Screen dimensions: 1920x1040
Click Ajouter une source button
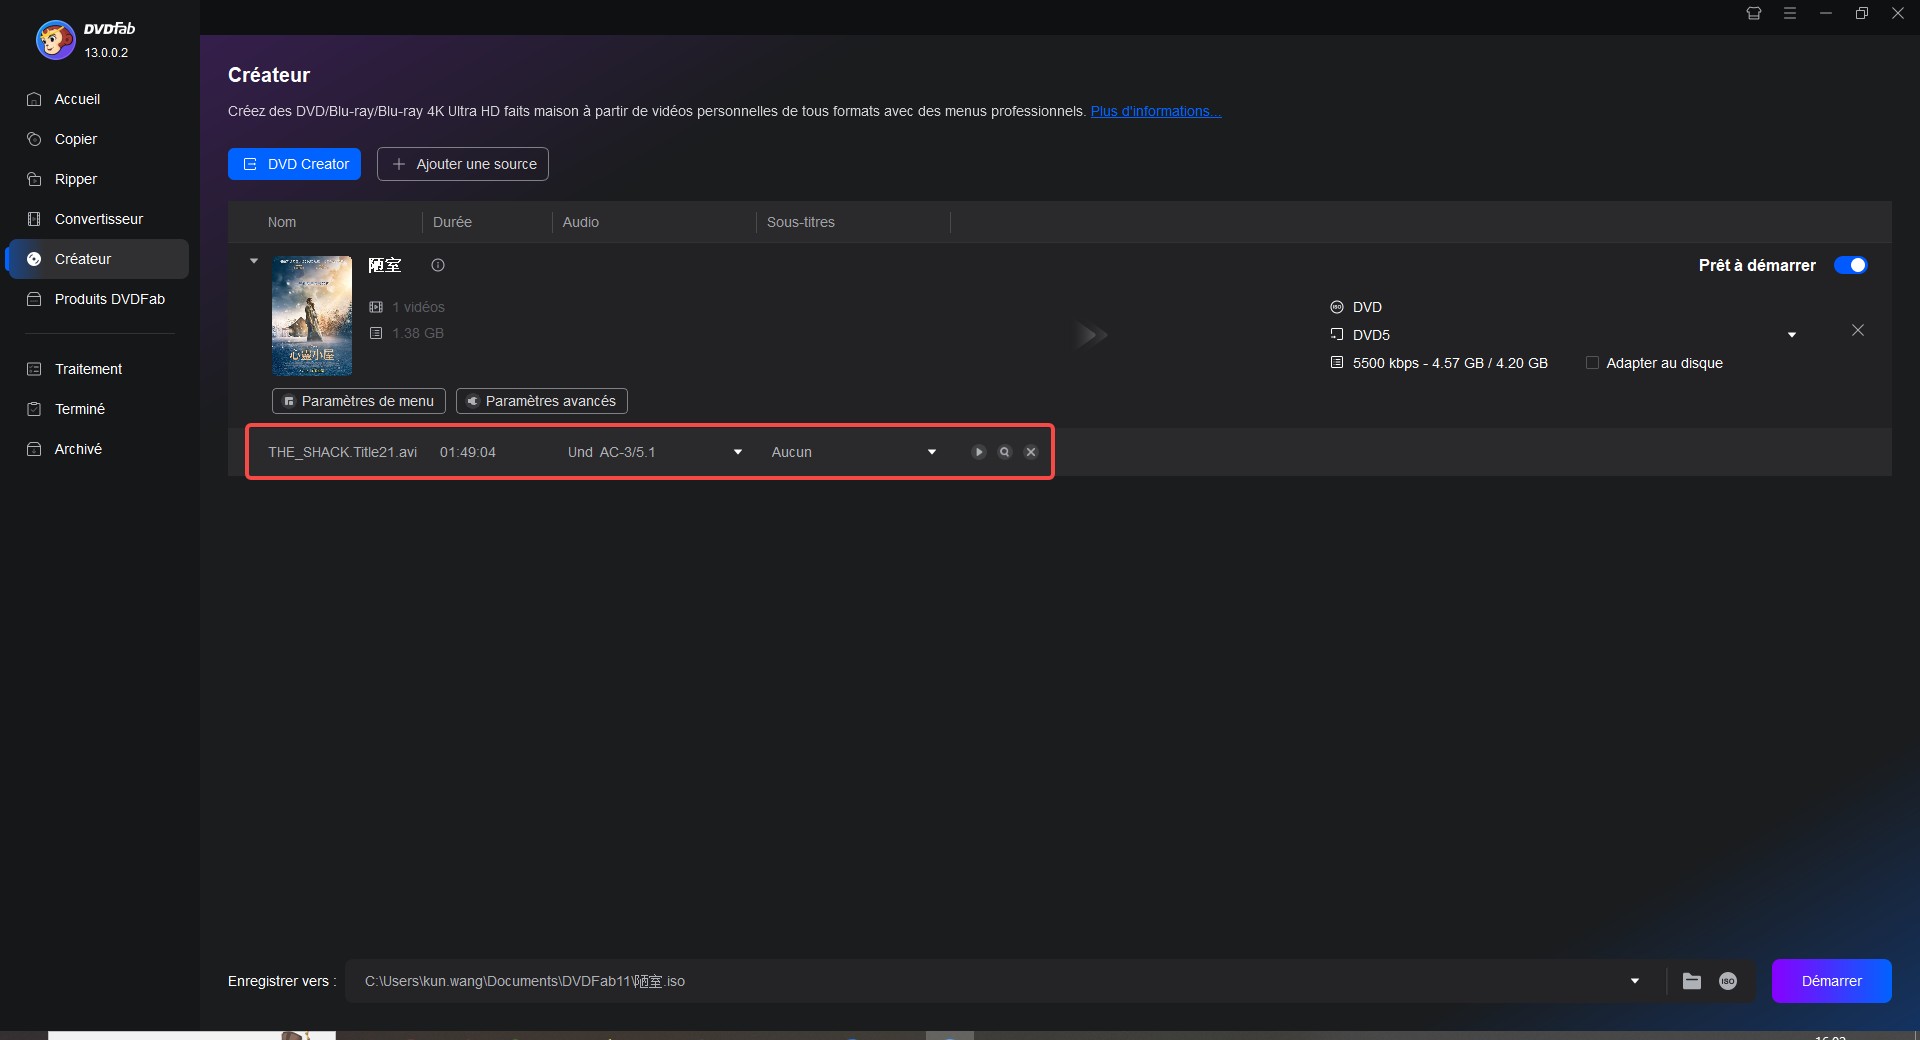coord(463,164)
